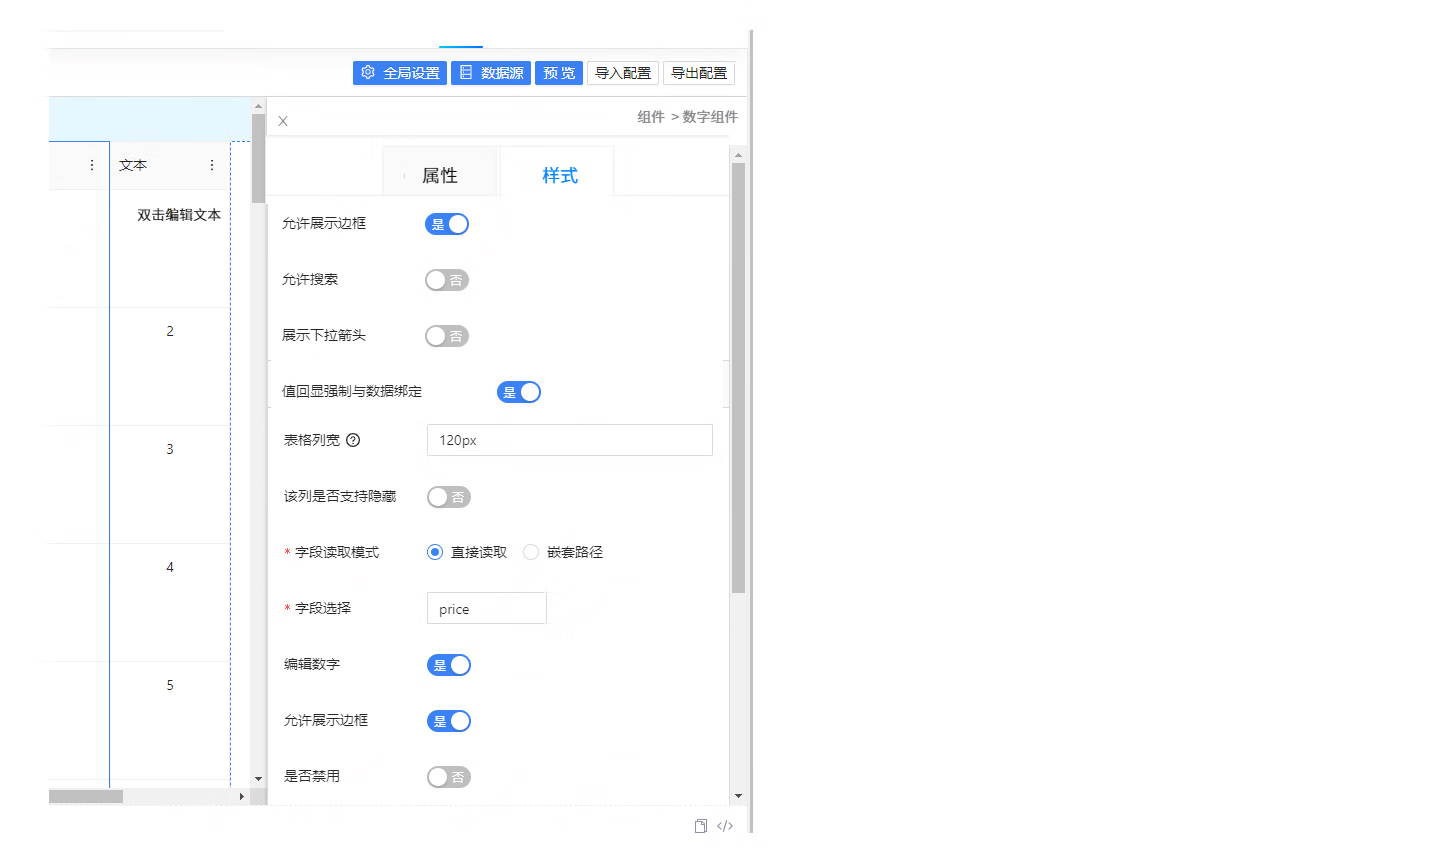Image resolution: width=1440 pixels, height=849 pixels.
Task: Click the properties panel vertical scrollbar thumb
Action: tap(739, 378)
